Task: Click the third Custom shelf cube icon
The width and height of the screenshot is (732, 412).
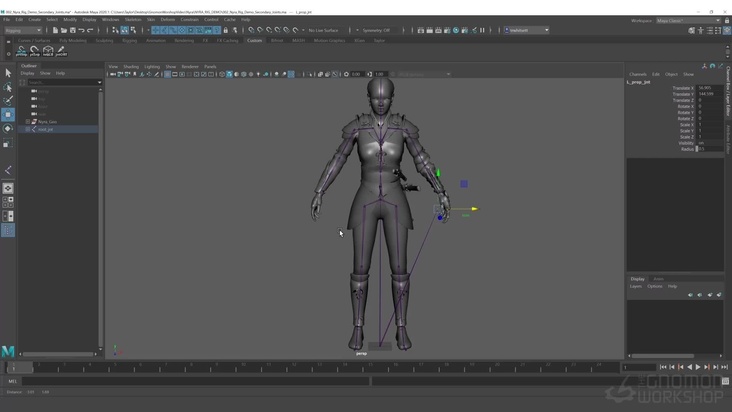Action: coord(48,51)
